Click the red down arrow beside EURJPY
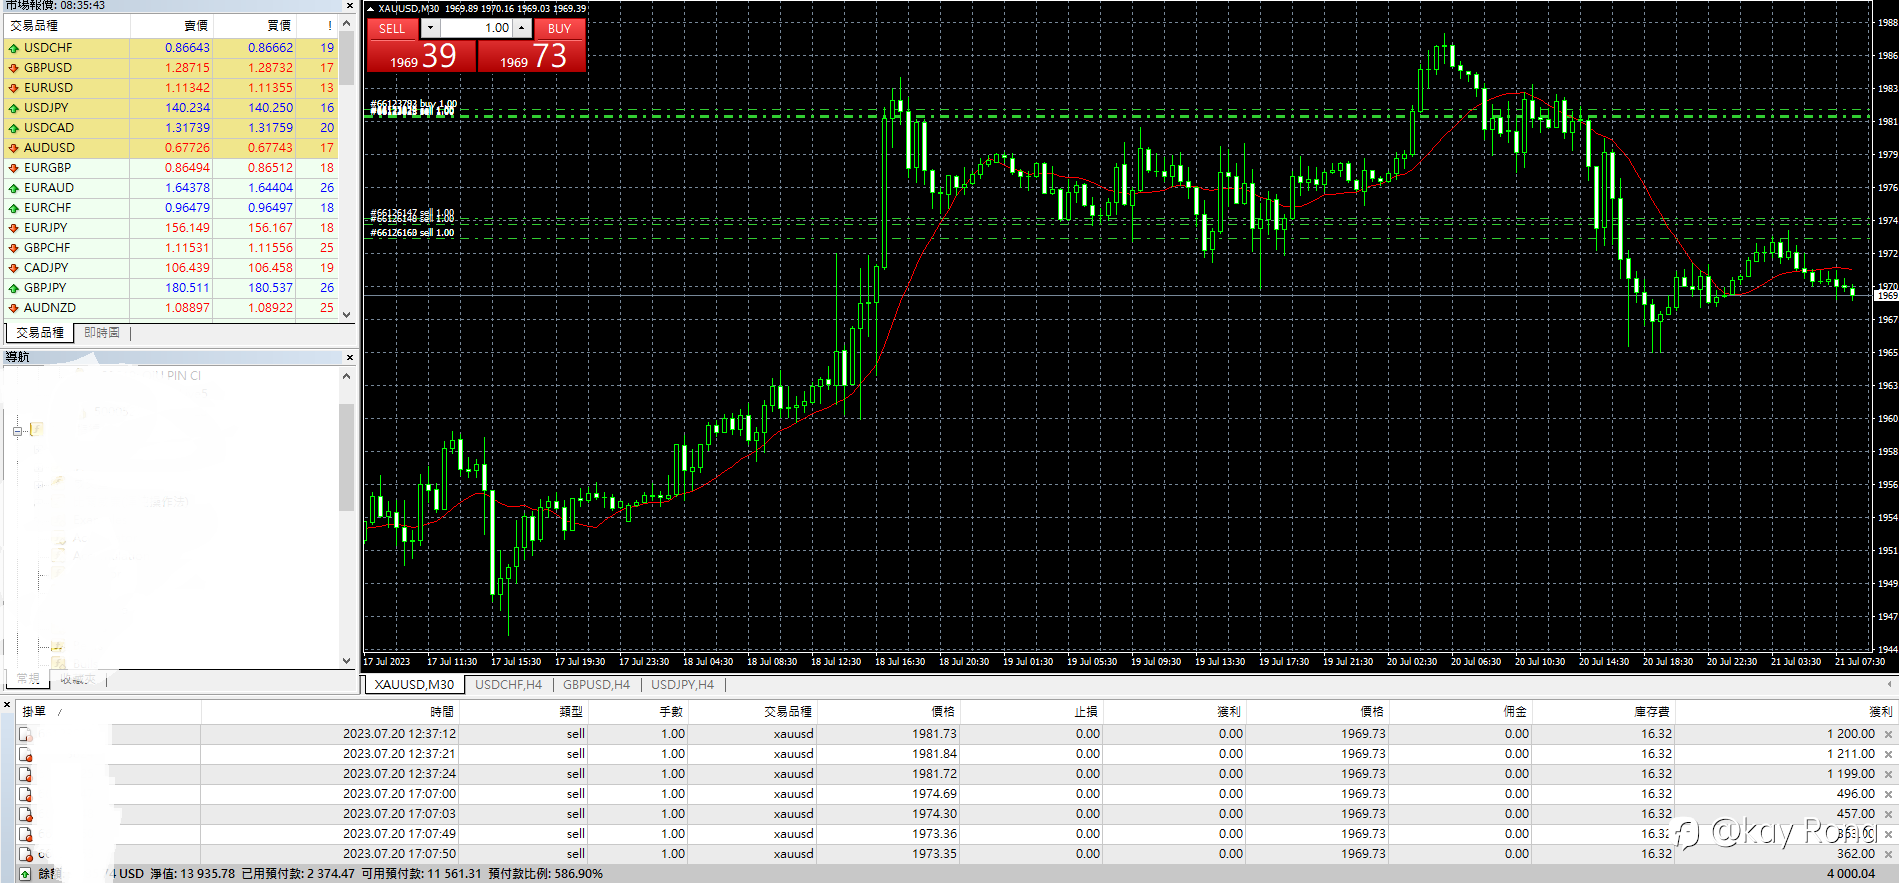This screenshot has width=1899, height=883. 14,228
